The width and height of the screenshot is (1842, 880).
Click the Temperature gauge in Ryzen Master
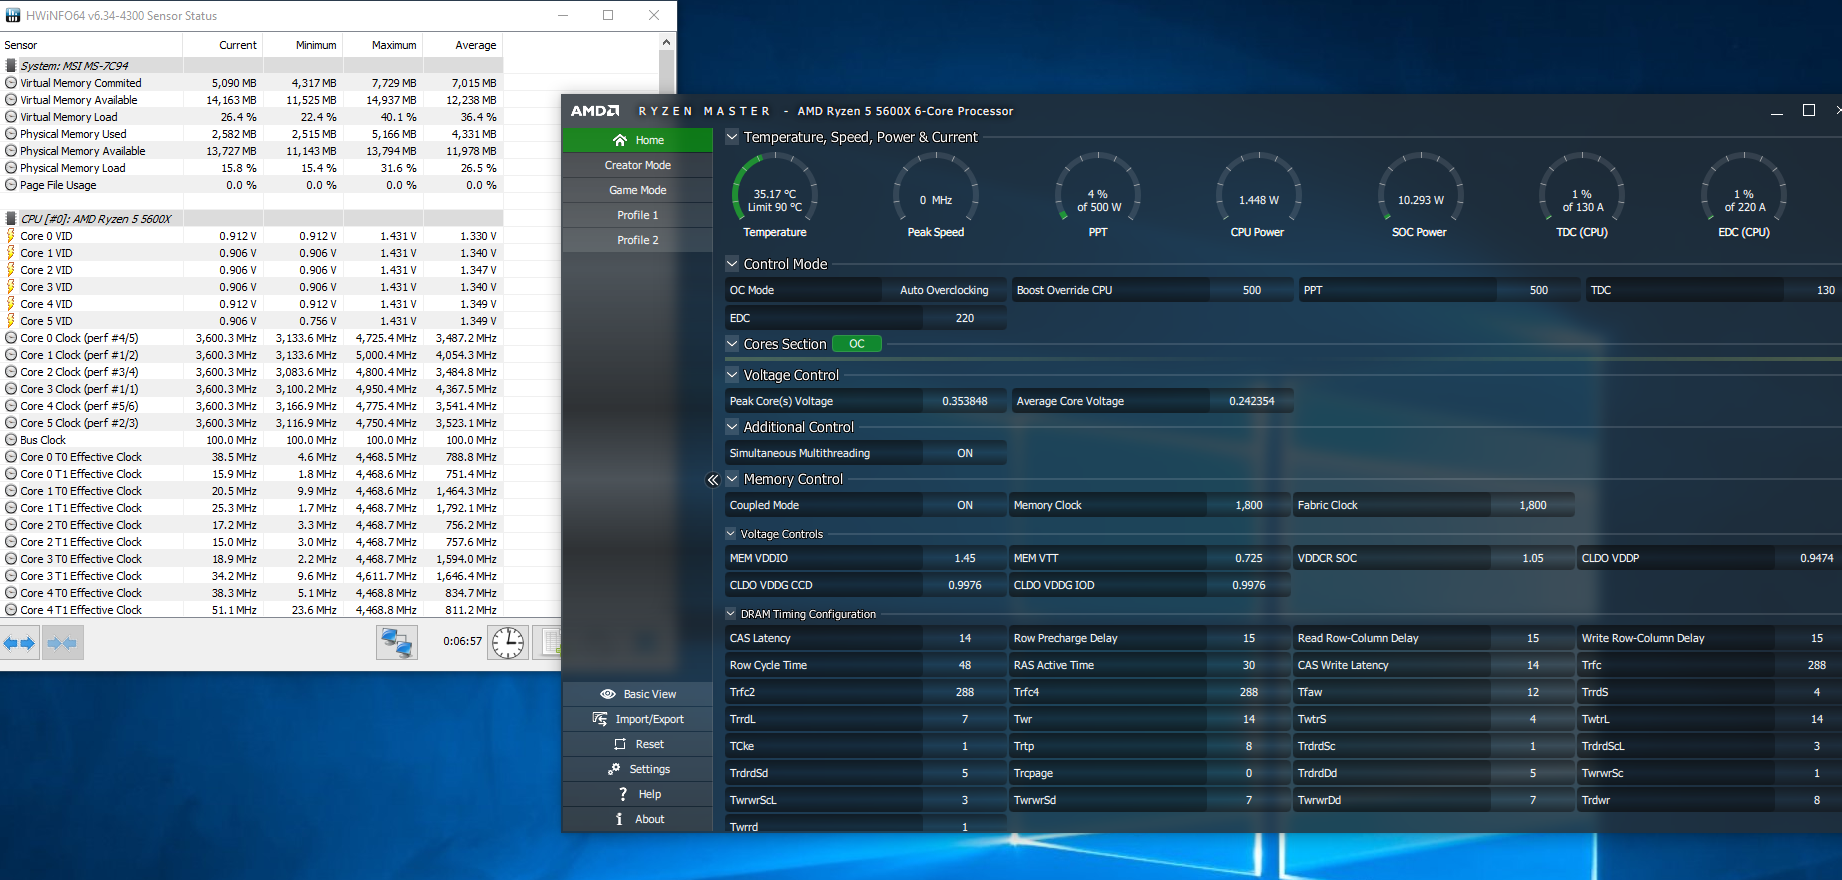tap(775, 196)
